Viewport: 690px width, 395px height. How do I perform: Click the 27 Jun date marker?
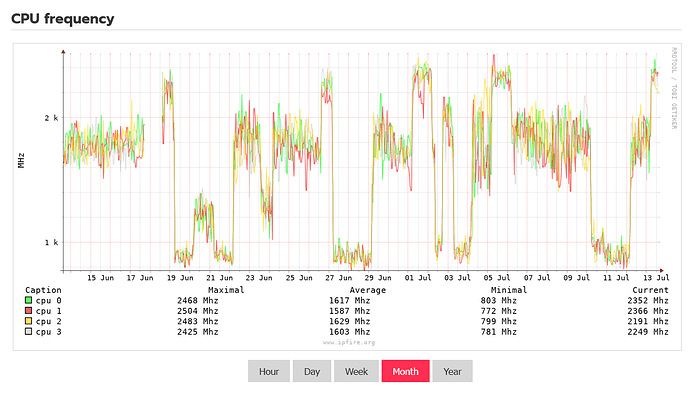(338, 278)
